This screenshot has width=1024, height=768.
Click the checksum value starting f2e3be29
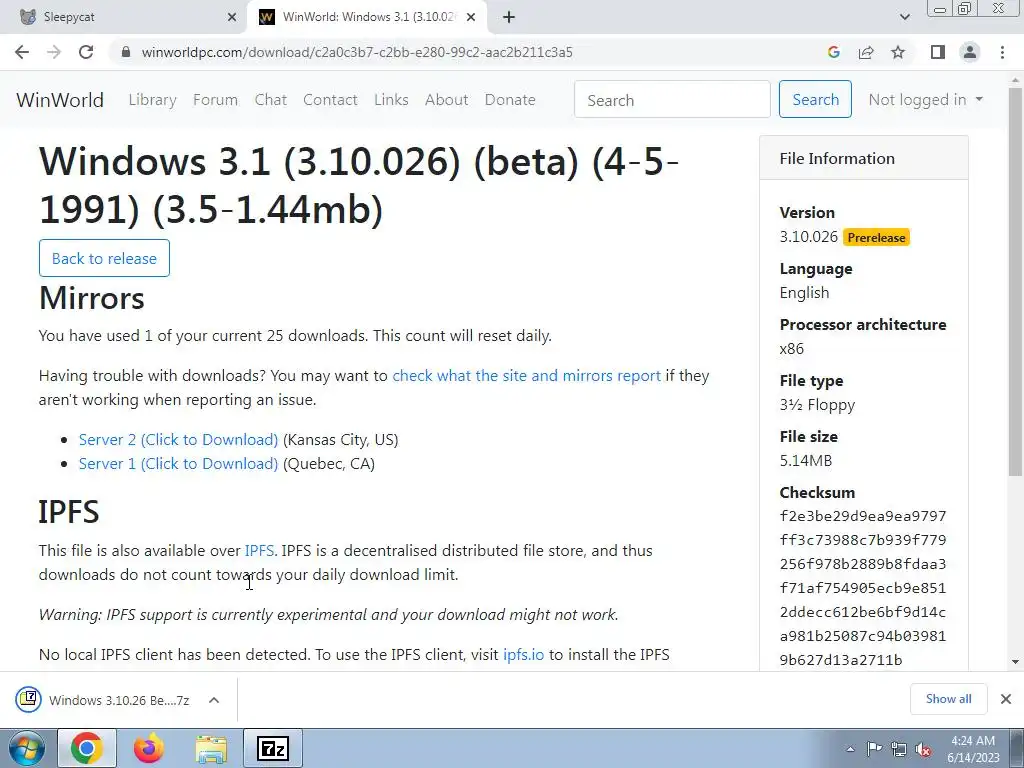click(863, 588)
